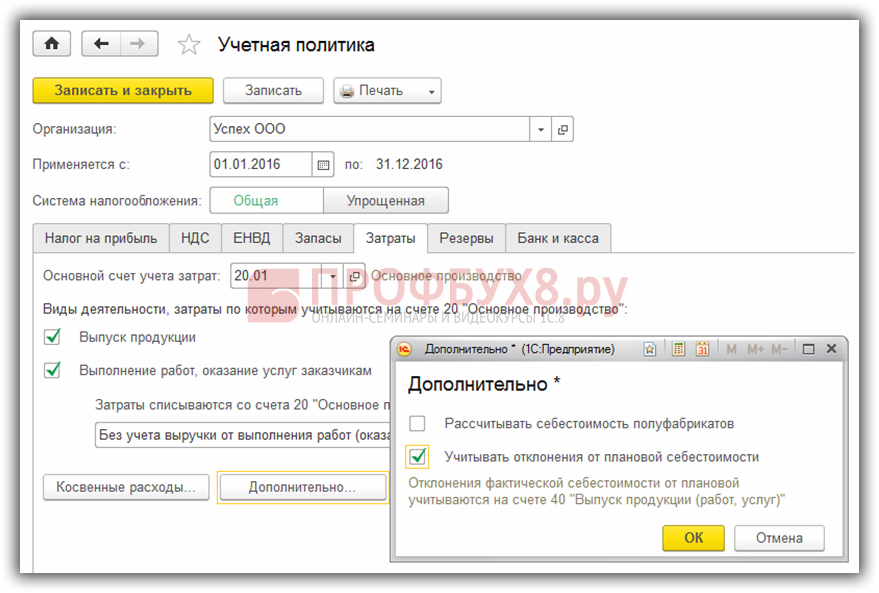Open calculator icon in dialog title bar
Screen dimensions: 879x593
click(x=679, y=349)
